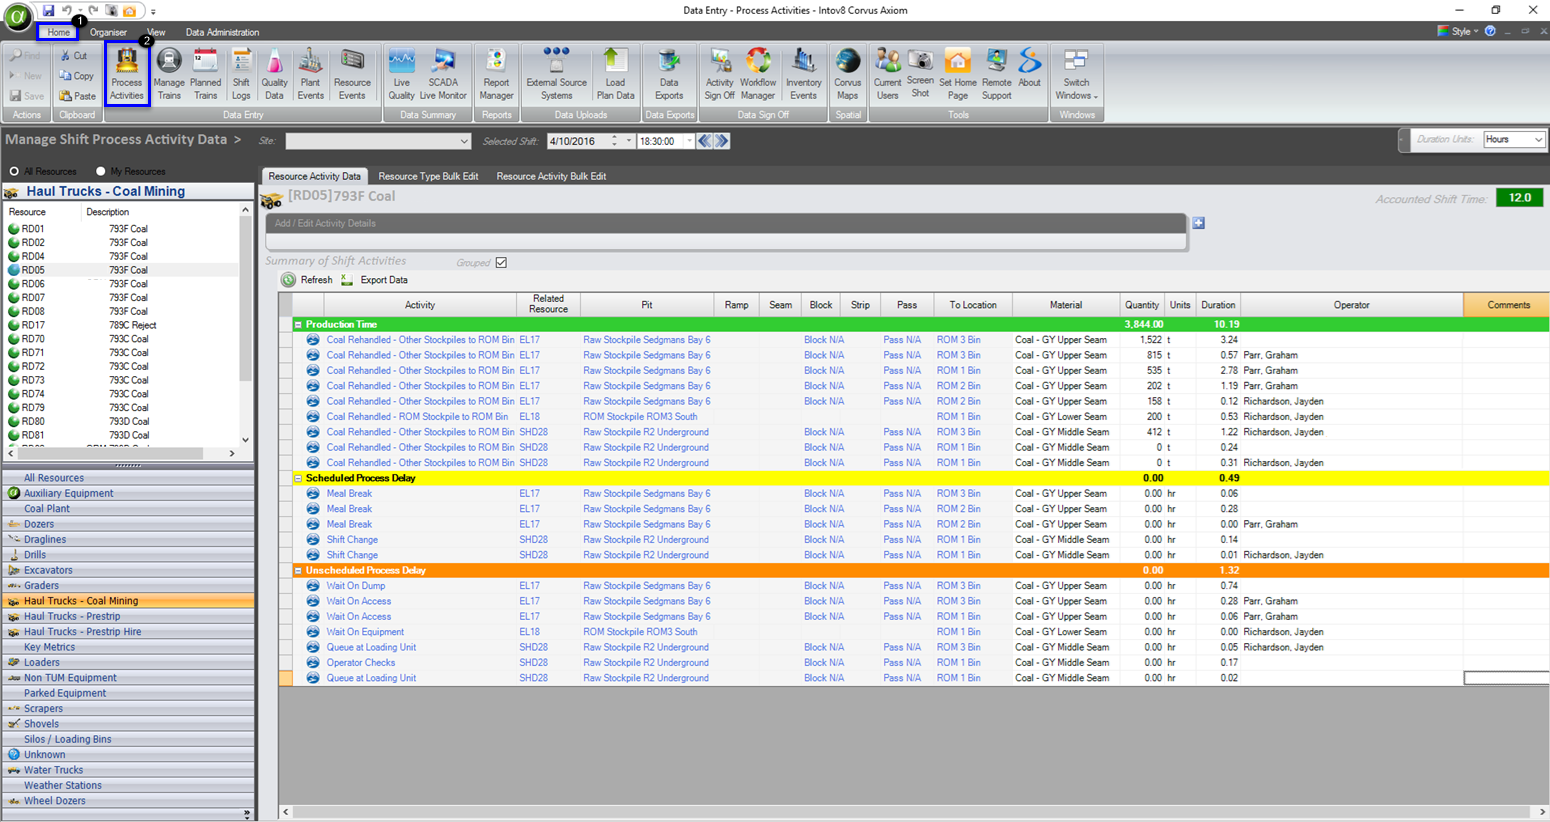Image resolution: width=1550 pixels, height=822 pixels.
Task: Launch the Workflow Manager
Action: click(758, 74)
